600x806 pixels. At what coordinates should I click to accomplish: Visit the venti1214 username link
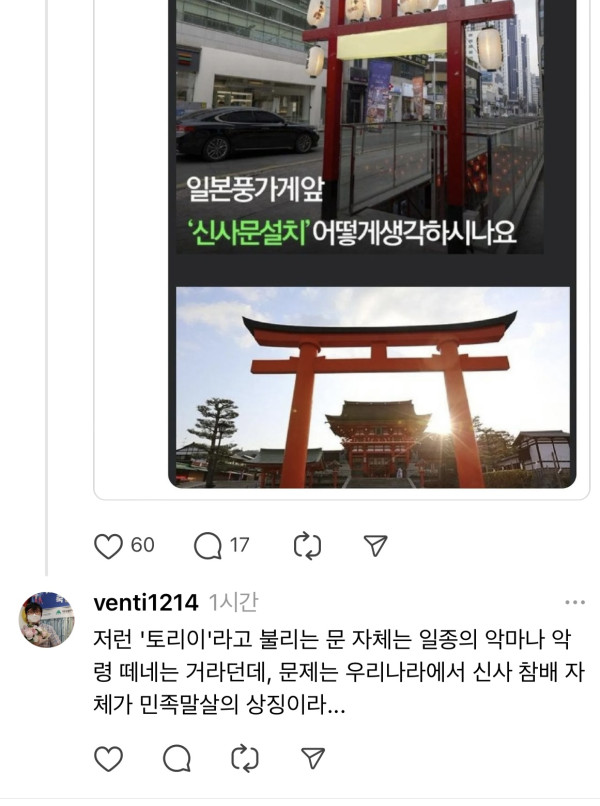pos(146,602)
